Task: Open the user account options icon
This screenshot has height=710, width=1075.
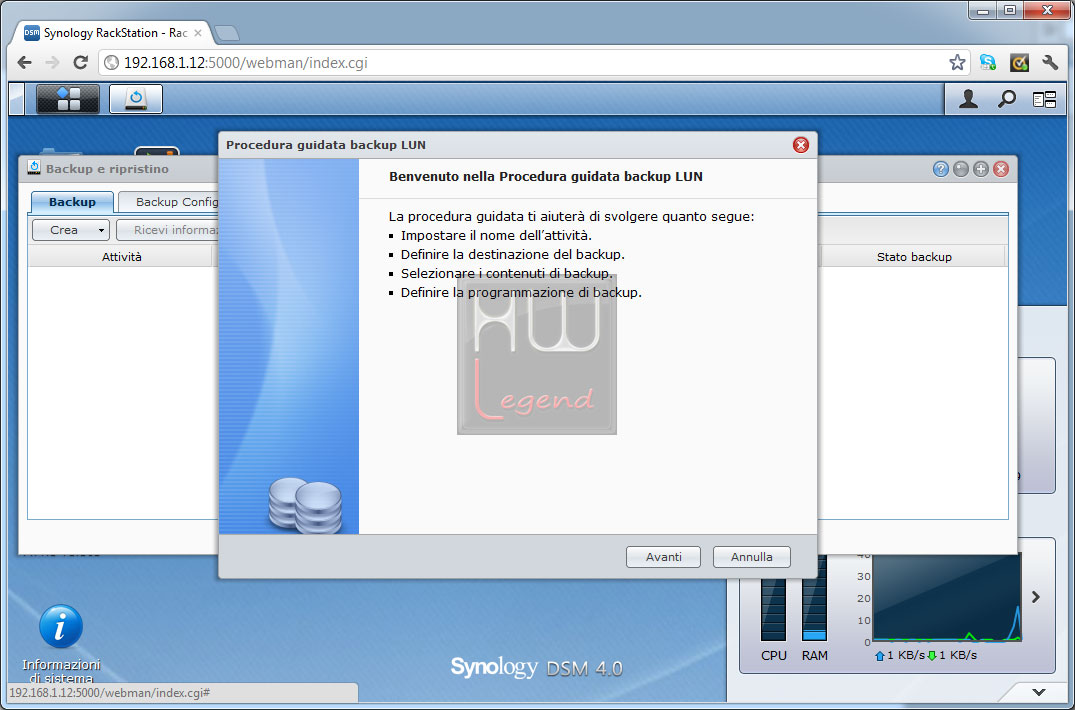Action: [x=968, y=99]
